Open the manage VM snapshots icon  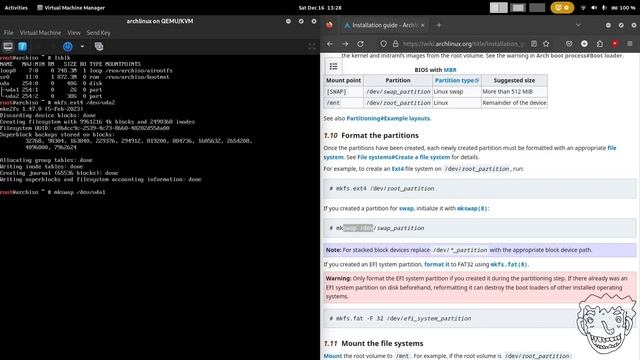pyautogui.click(x=99, y=47)
